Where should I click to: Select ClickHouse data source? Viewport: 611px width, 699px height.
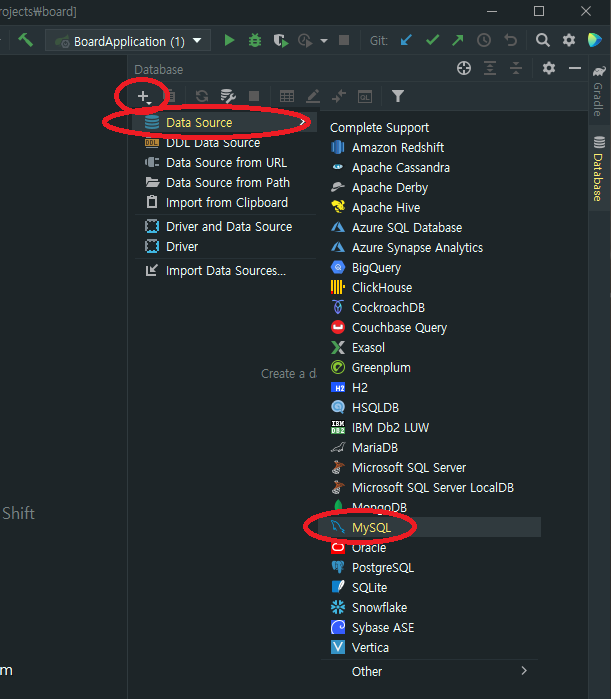click(x=431, y=288)
